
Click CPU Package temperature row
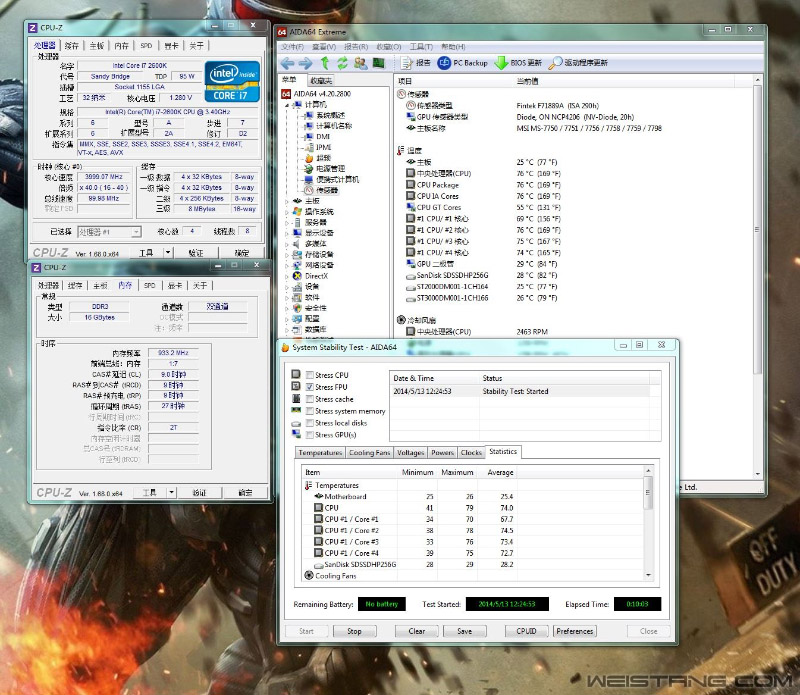pyautogui.click(x=483, y=185)
